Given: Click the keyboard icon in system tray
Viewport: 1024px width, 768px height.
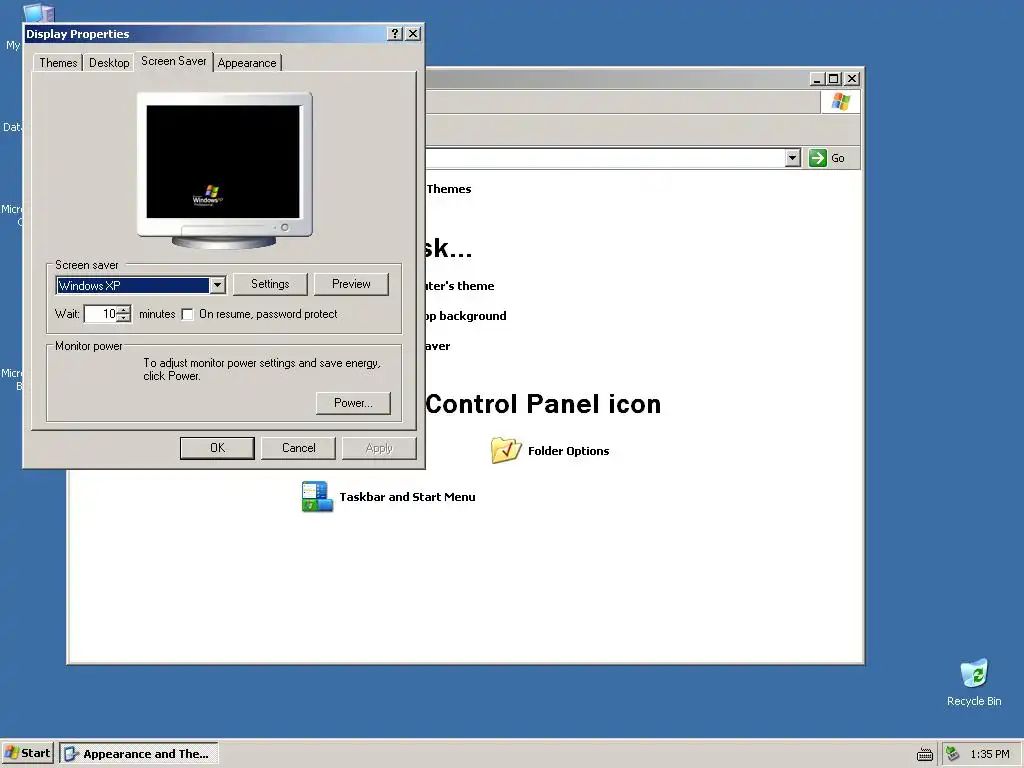Looking at the screenshot, I should pos(925,754).
